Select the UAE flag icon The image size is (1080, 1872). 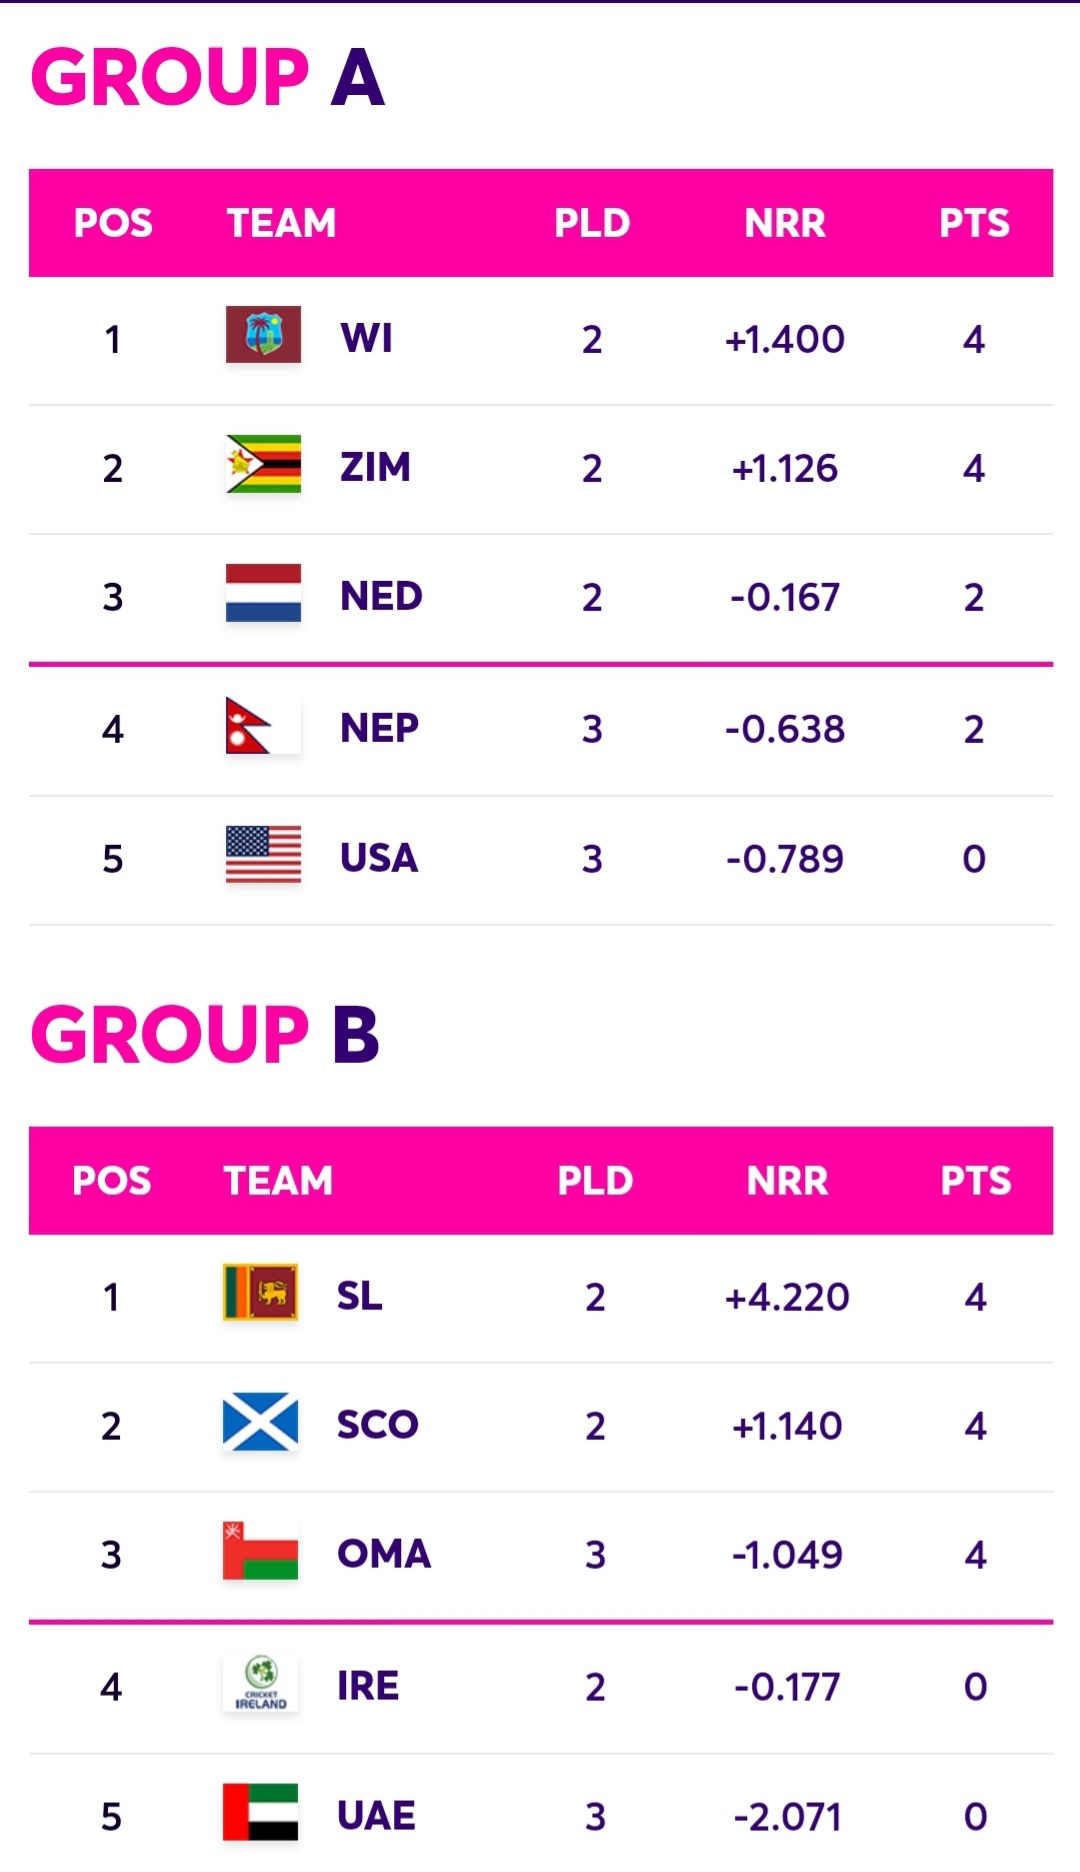click(260, 1812)
